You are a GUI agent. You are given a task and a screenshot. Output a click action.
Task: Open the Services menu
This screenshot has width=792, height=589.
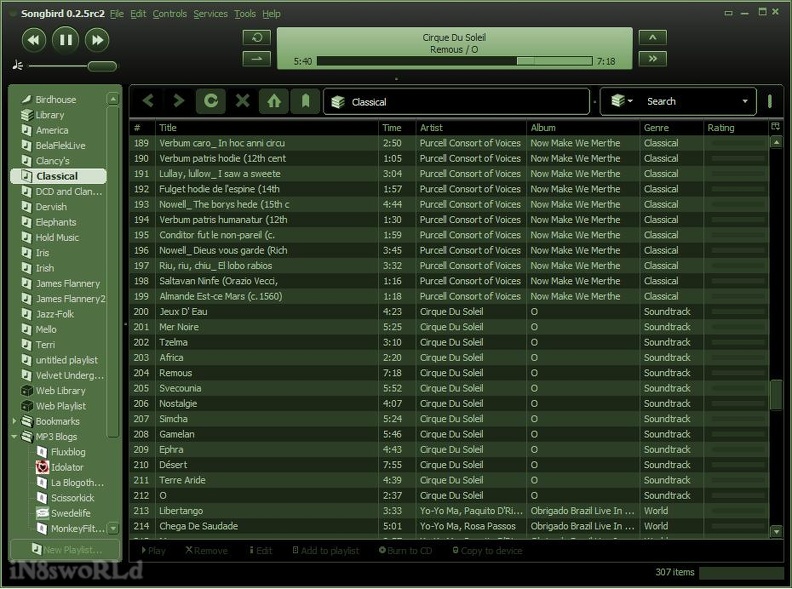tap(210, 14)
